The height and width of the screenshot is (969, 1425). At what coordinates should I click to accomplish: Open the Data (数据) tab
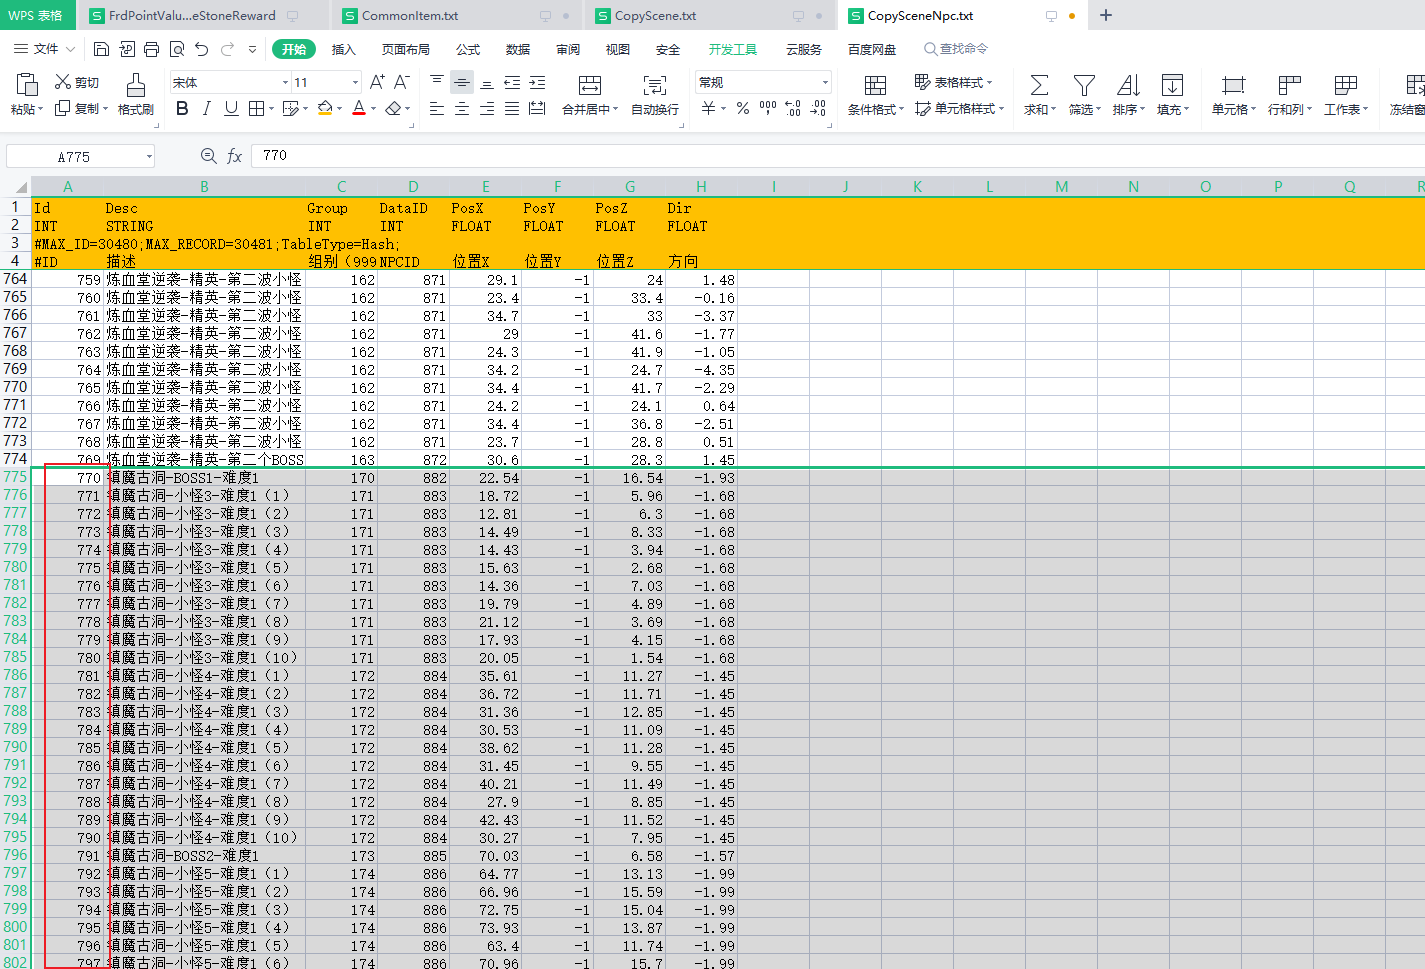517,49
